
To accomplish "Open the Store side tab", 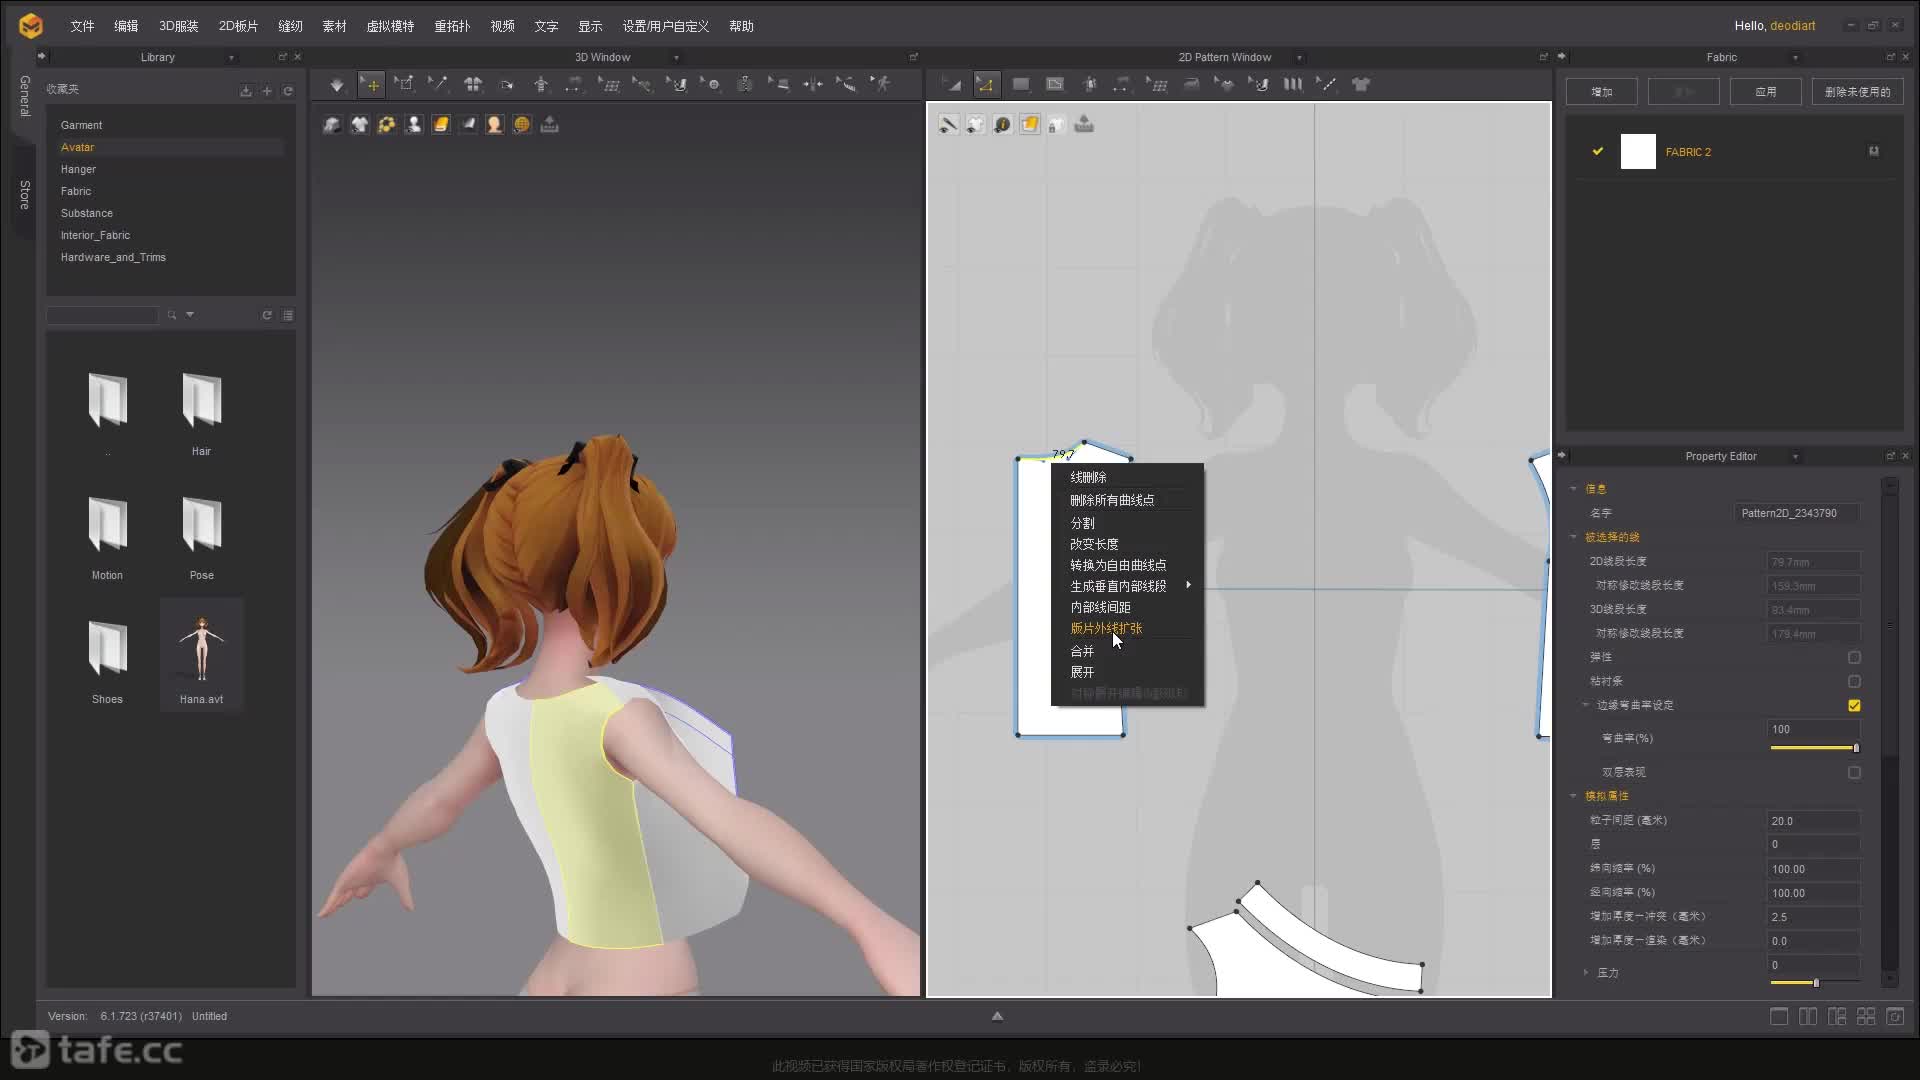I will [25, 195].
